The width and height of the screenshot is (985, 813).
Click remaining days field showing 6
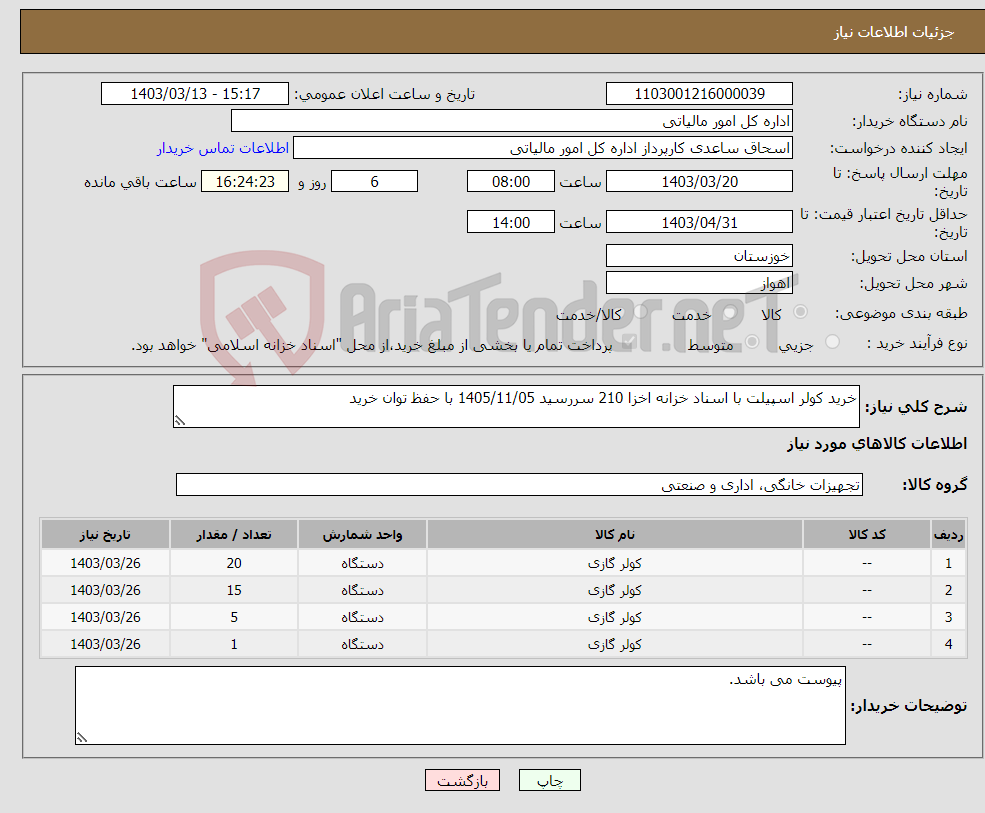click(374, 182)
